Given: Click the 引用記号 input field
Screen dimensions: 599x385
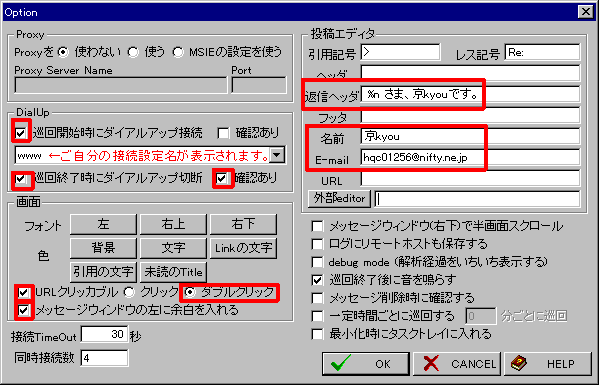Looking at the screenshot, I should tap(400, 52).
